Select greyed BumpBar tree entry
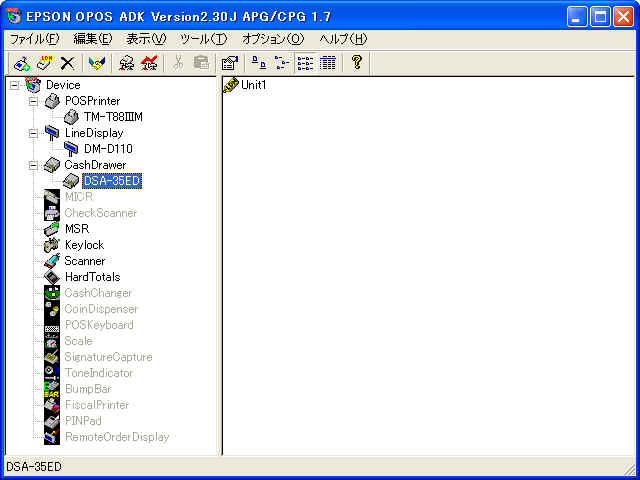The height and width of the screenshot is (480, 640). 88,389
